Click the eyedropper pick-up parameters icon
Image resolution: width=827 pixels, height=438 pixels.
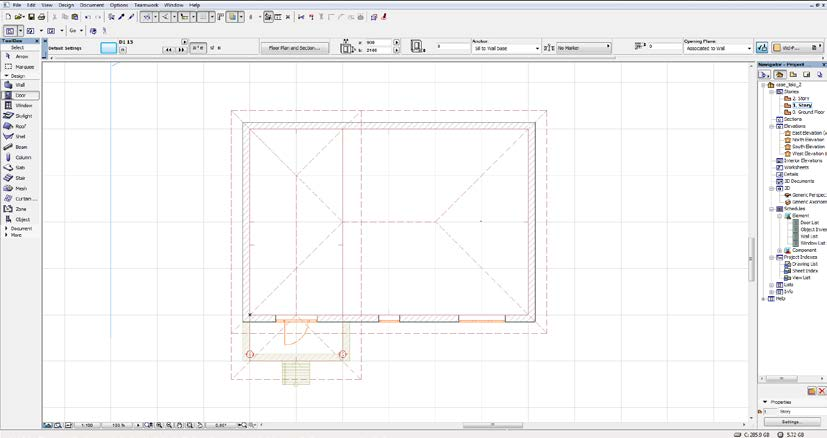coord(121,17)
